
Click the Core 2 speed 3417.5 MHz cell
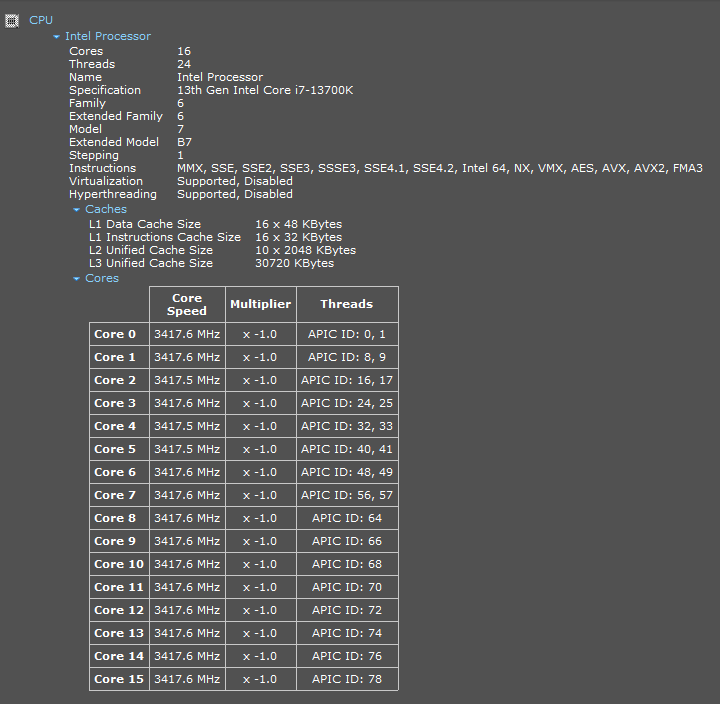pyautogui.click(x=187, y=380)
